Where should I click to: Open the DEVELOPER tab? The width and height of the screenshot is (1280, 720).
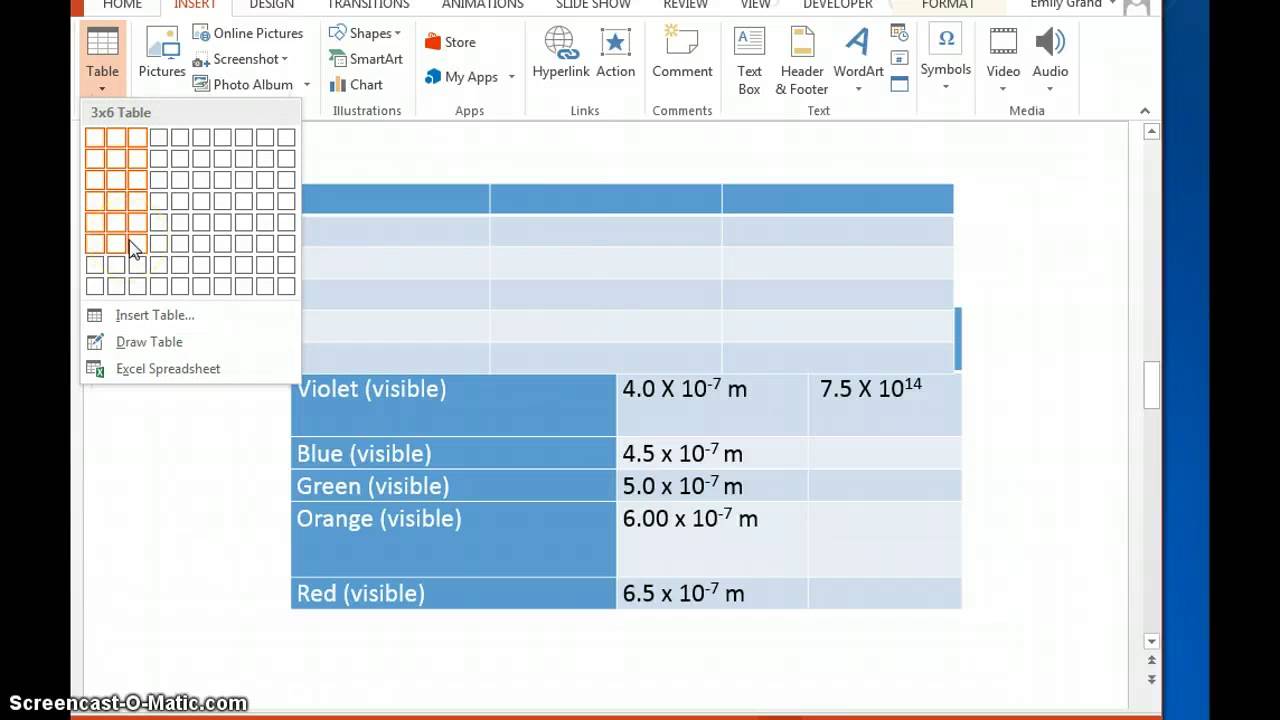click(x=839, y=5)
